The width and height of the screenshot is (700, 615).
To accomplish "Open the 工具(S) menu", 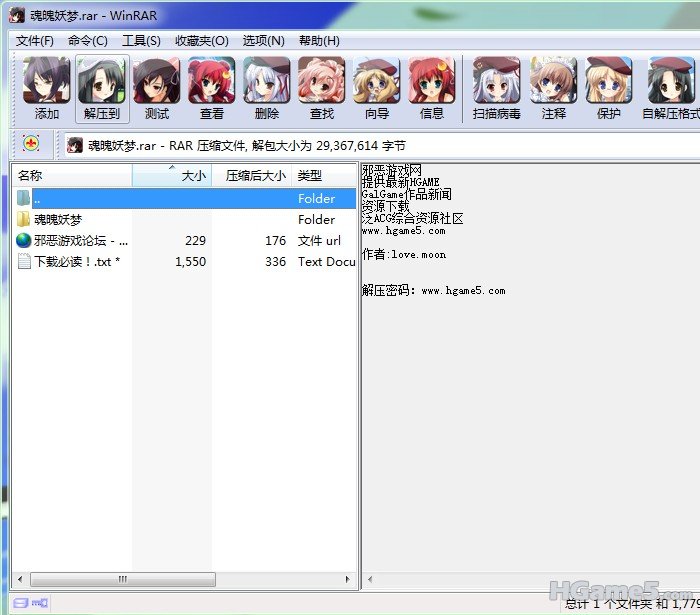I will 141,41.
